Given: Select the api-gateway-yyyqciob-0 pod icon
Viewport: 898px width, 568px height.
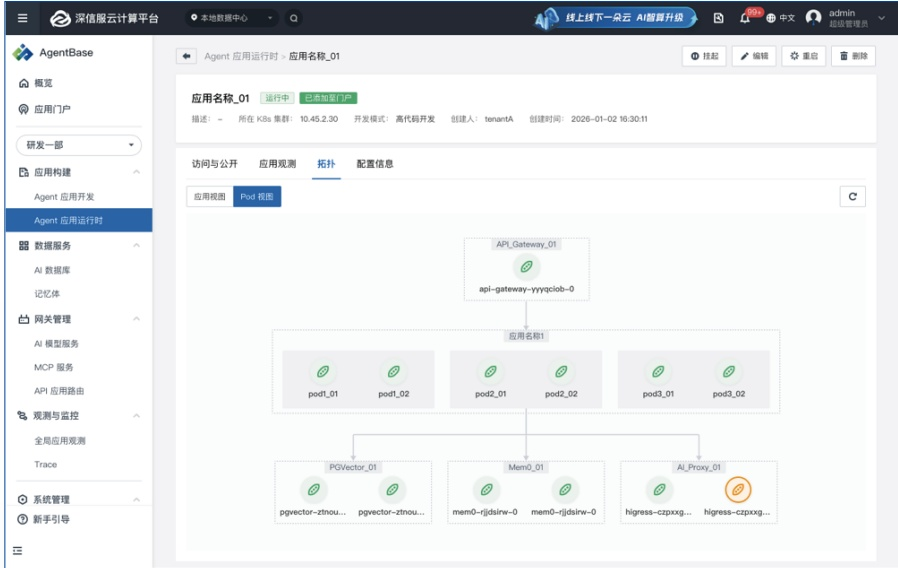Looking at the screenshot, I should coord(526,266).
